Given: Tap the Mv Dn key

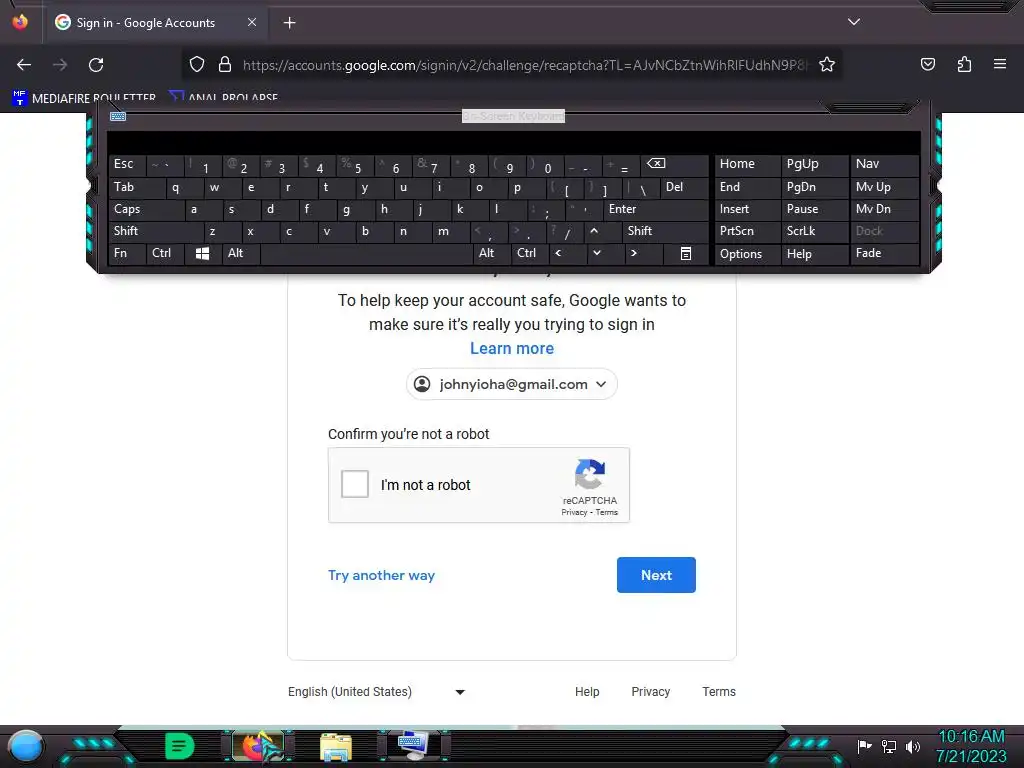Looking at the screenshot, I should pyautogui.click(x=884, y=209).
